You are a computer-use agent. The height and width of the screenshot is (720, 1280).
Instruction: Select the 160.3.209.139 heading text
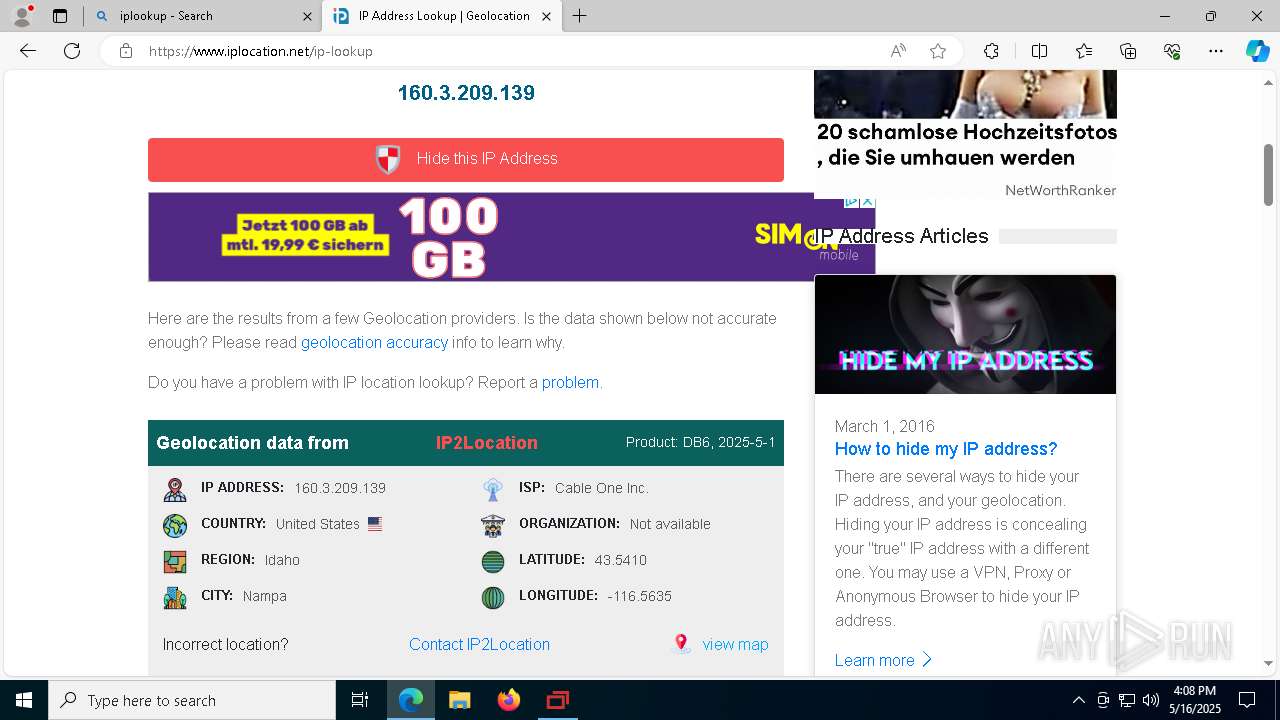[x=466, y=93]
